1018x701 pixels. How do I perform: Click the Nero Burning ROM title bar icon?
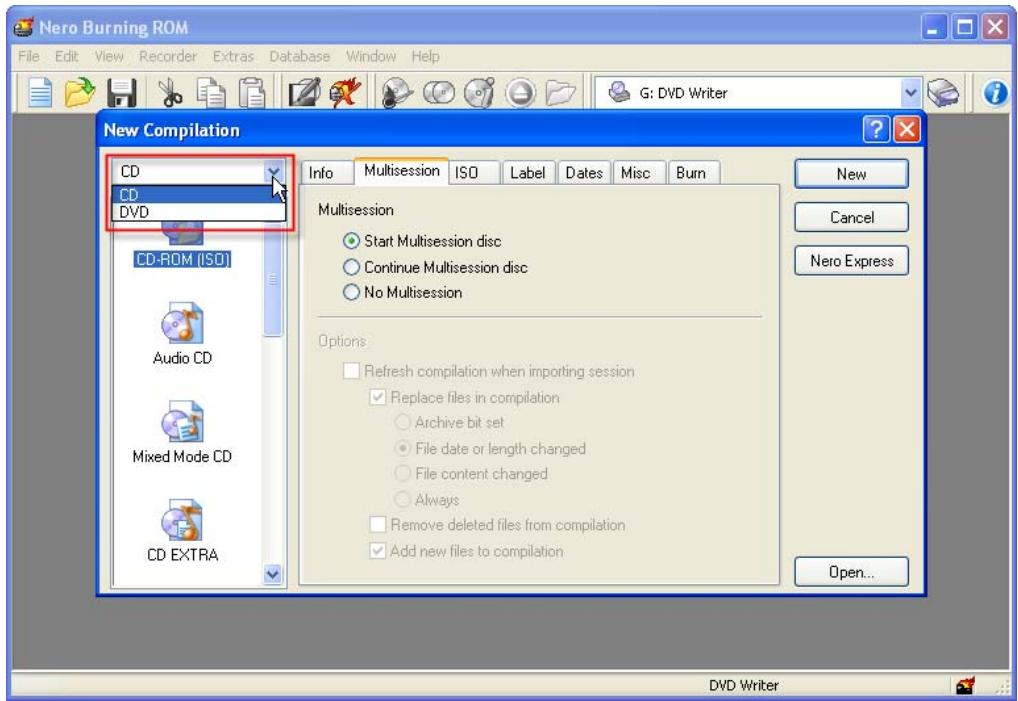24,27
